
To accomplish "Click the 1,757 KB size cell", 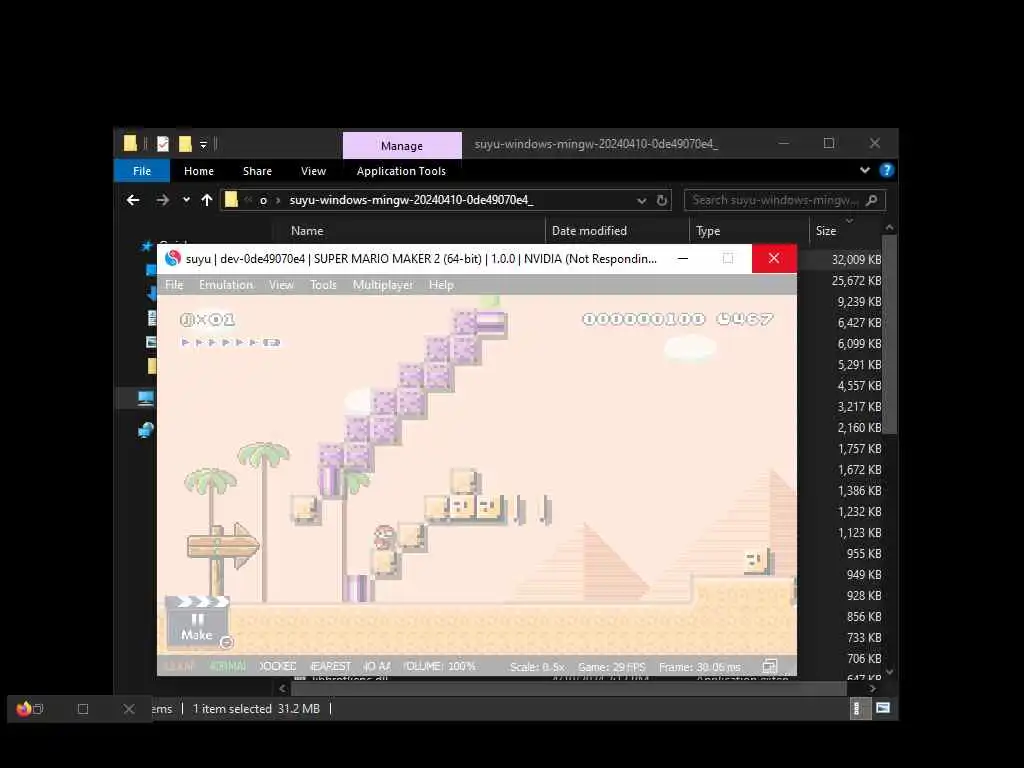I will [x=859, y=449].
